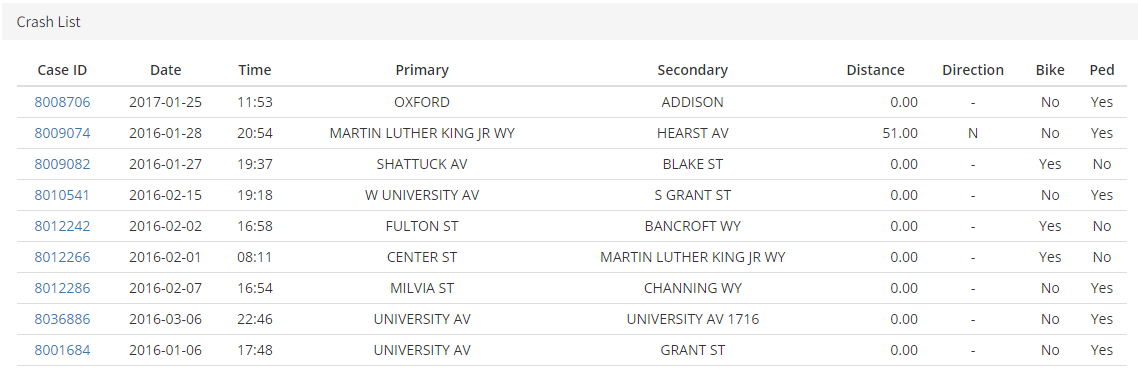Open case ID 8036886 link

[62, 319]
